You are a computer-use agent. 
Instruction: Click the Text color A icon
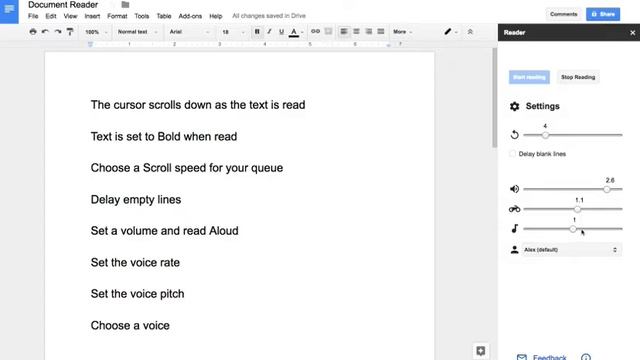(x=293, y=32)
